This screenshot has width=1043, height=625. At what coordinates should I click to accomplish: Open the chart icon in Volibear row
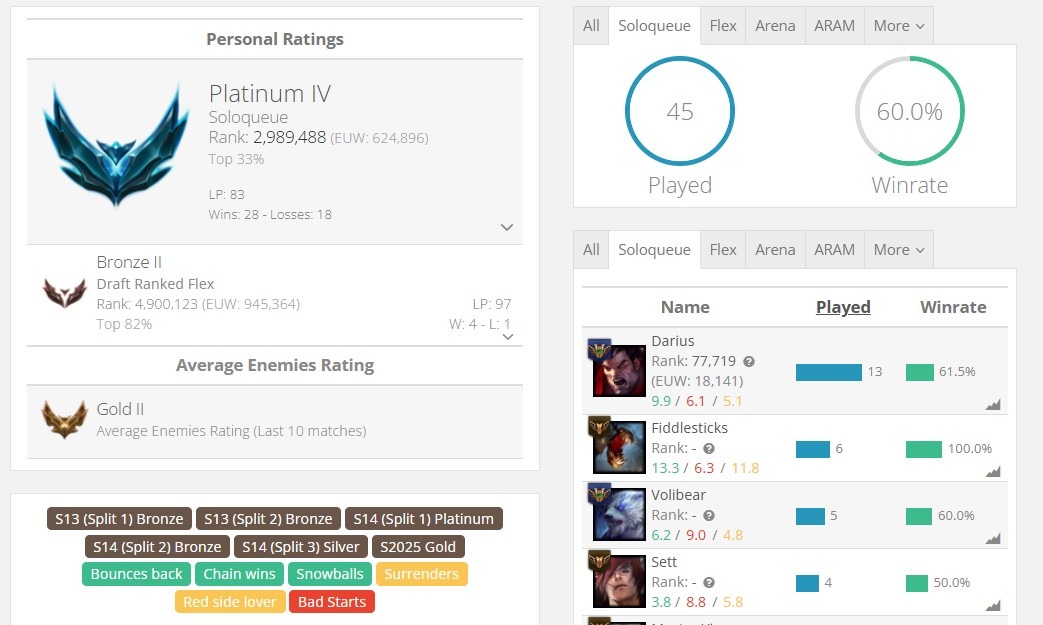(993, 539)
